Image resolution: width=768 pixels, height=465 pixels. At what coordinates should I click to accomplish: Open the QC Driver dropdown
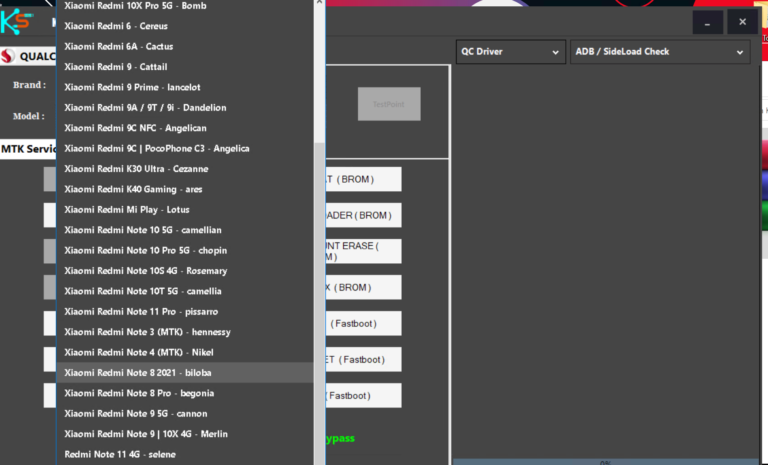pyautogui.click(x=510, y=52)
